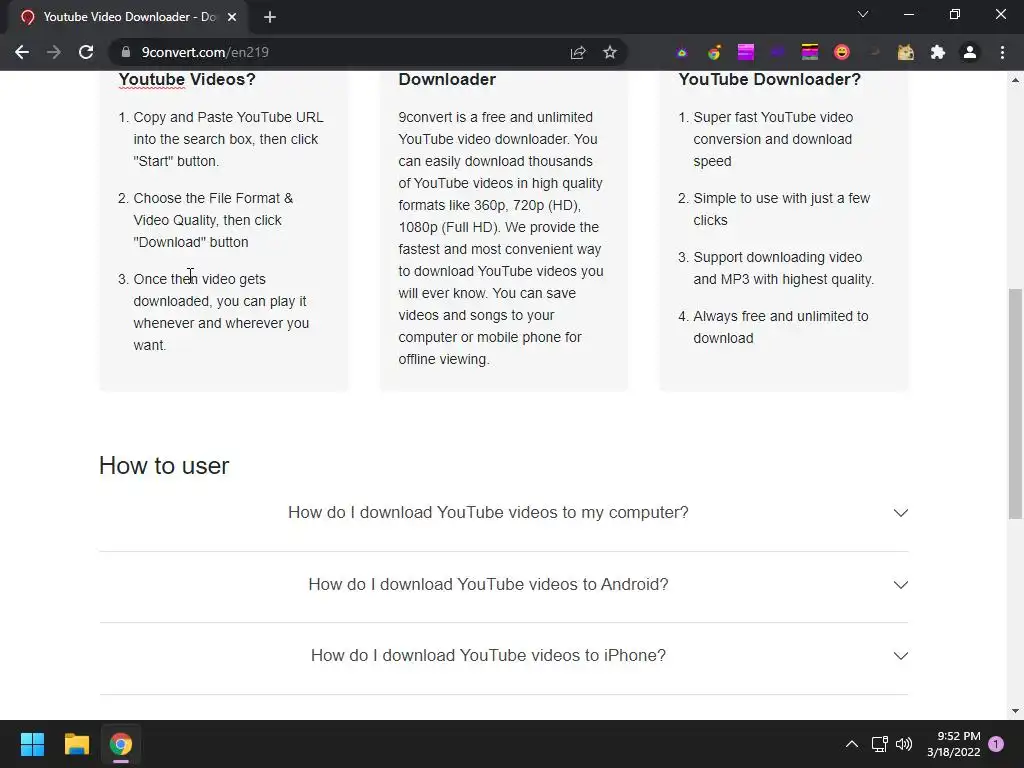Open the Doge dog extension icon
1024x768 pixels.
click(x=906, y=52)
